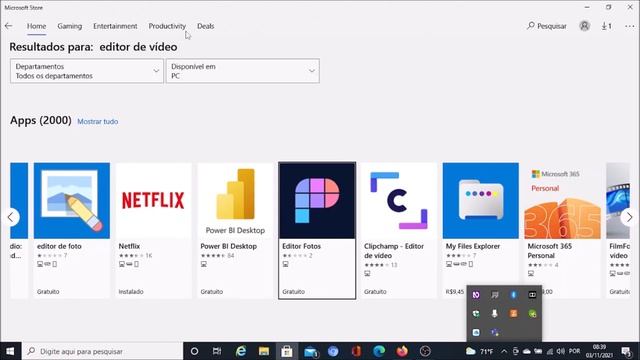Click the Netflix Instalado label
Viewport: 640px width, 360px height.
[x=131, y=291]
